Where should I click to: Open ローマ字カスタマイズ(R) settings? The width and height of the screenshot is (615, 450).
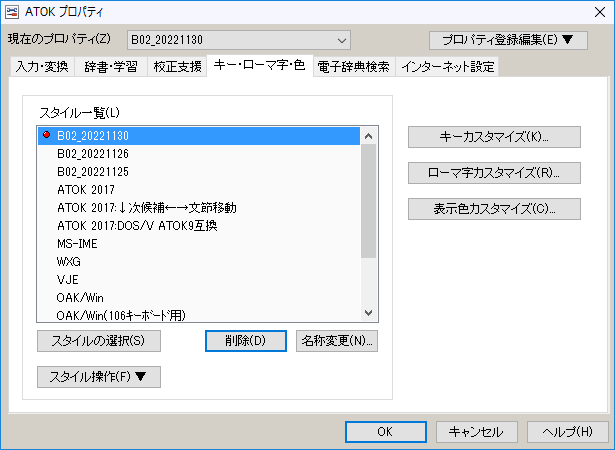(494, 173)
